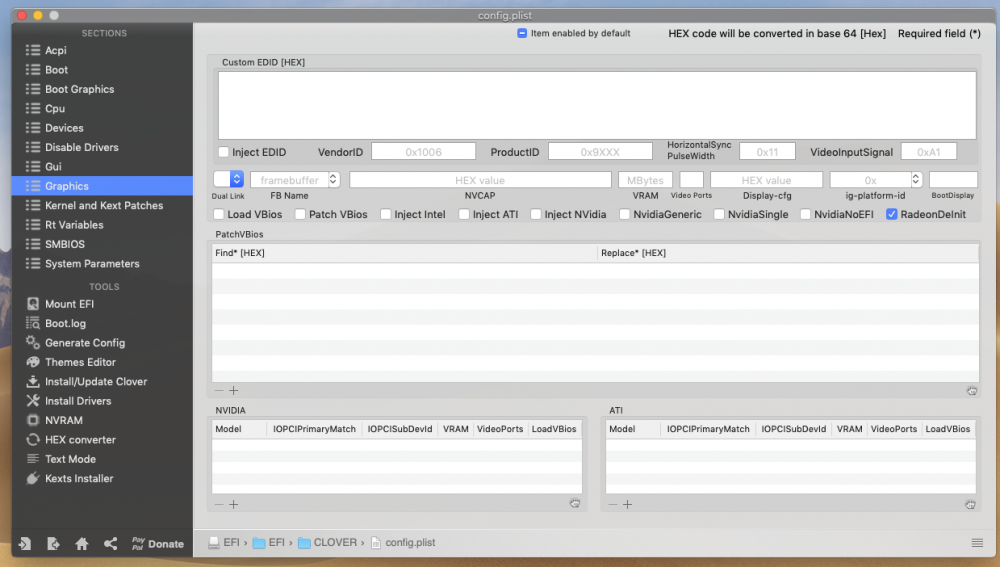Select the Kernel and Kext Patches section
Viewport: 1000px width, 567px height.
pyautogui.click(x=102, y=205)
